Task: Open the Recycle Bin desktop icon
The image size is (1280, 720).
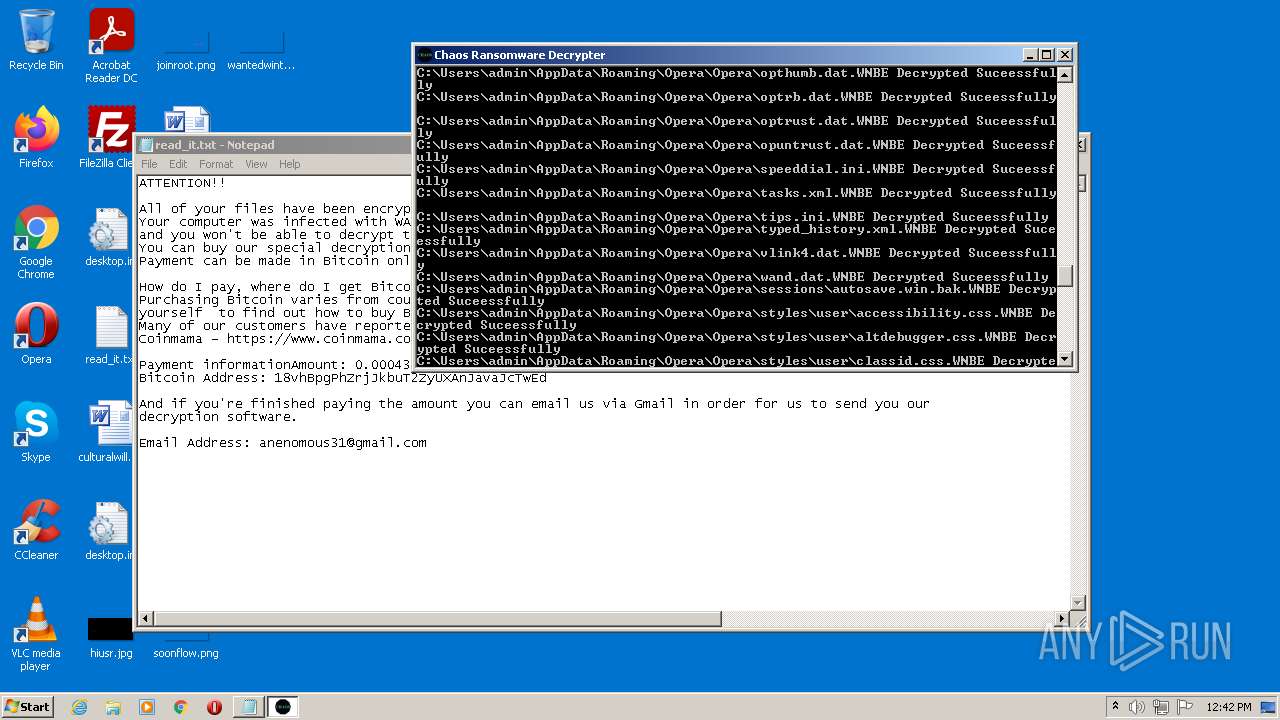Action: pos(36,40)
